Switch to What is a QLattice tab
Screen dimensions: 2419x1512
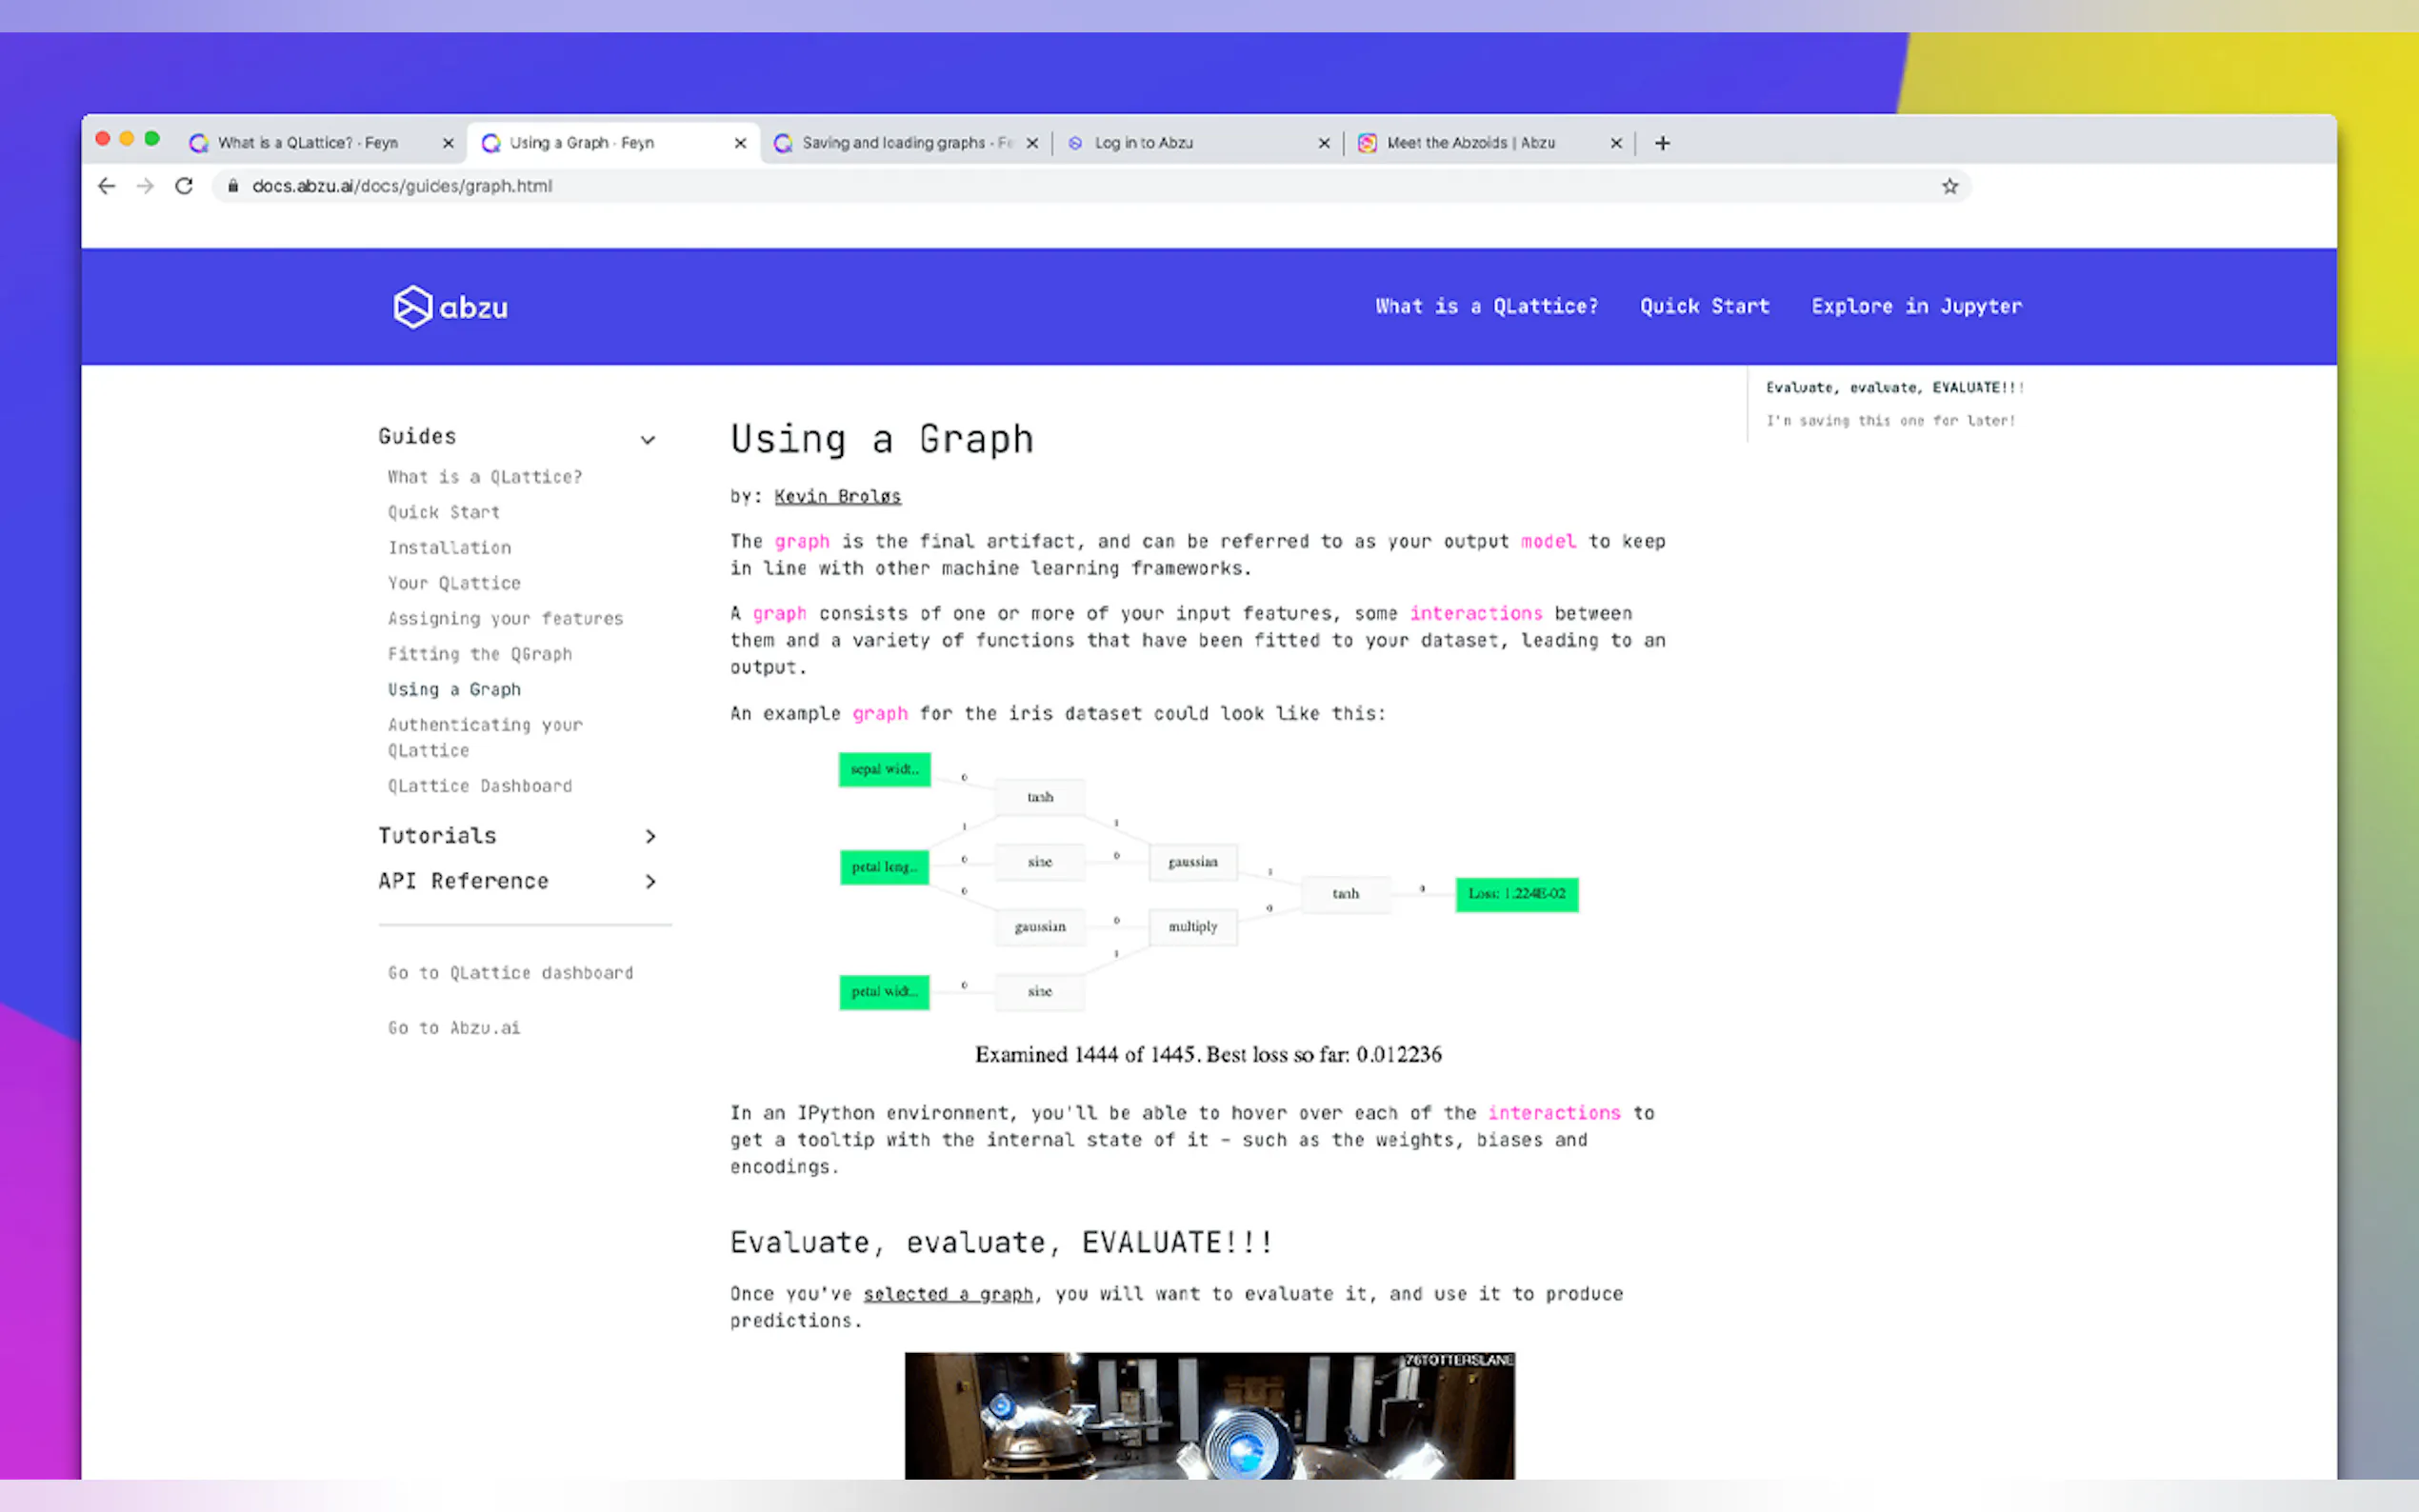pyautogui.click(x=307, y=143)
